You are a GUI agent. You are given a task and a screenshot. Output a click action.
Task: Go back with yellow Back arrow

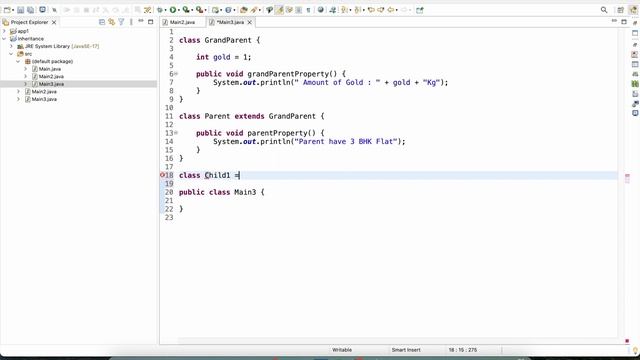tap(390, 10)
